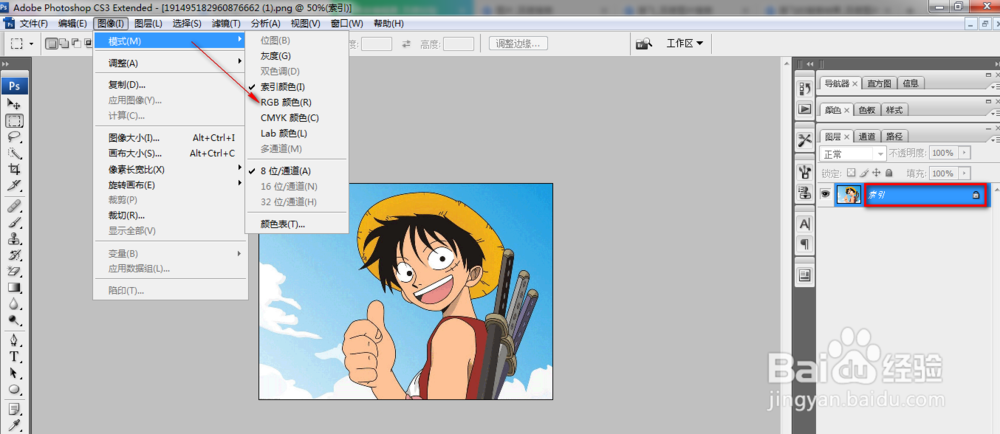1000x434 pixels.
Task: Toggle lock transparent pixels icon
Action: pyautogui.click(x=850, y=173)
